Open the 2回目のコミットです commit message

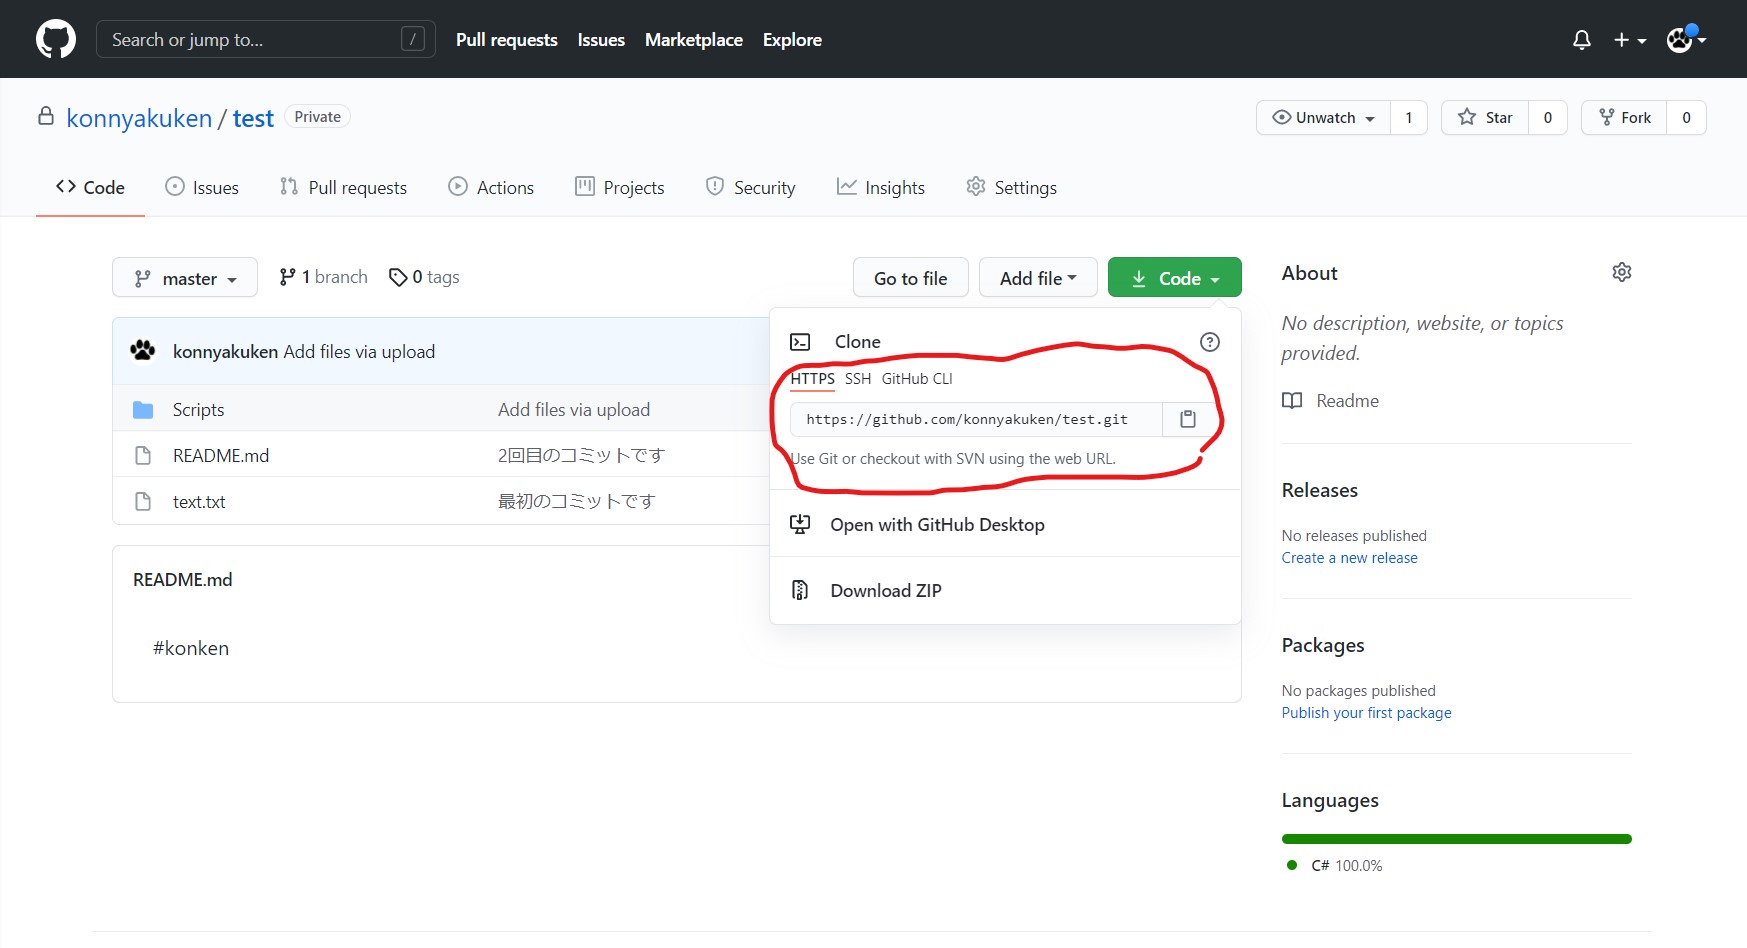[581, 456]
